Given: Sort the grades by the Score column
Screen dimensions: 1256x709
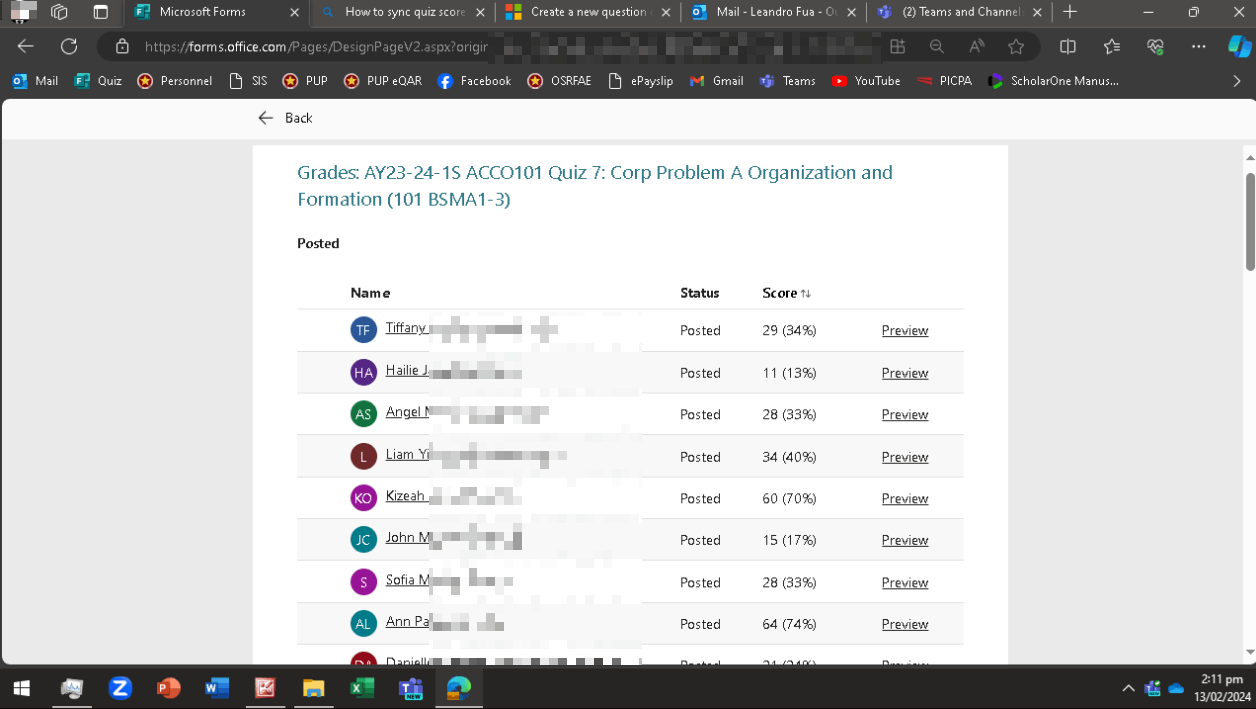Looking at the screenshot, I should coord(786,293).
